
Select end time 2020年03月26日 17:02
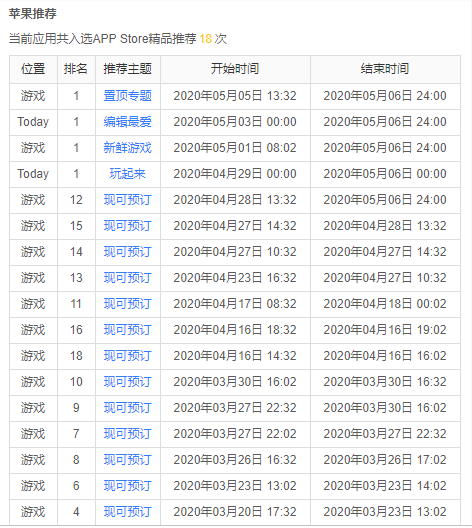[x=385, y=460]
